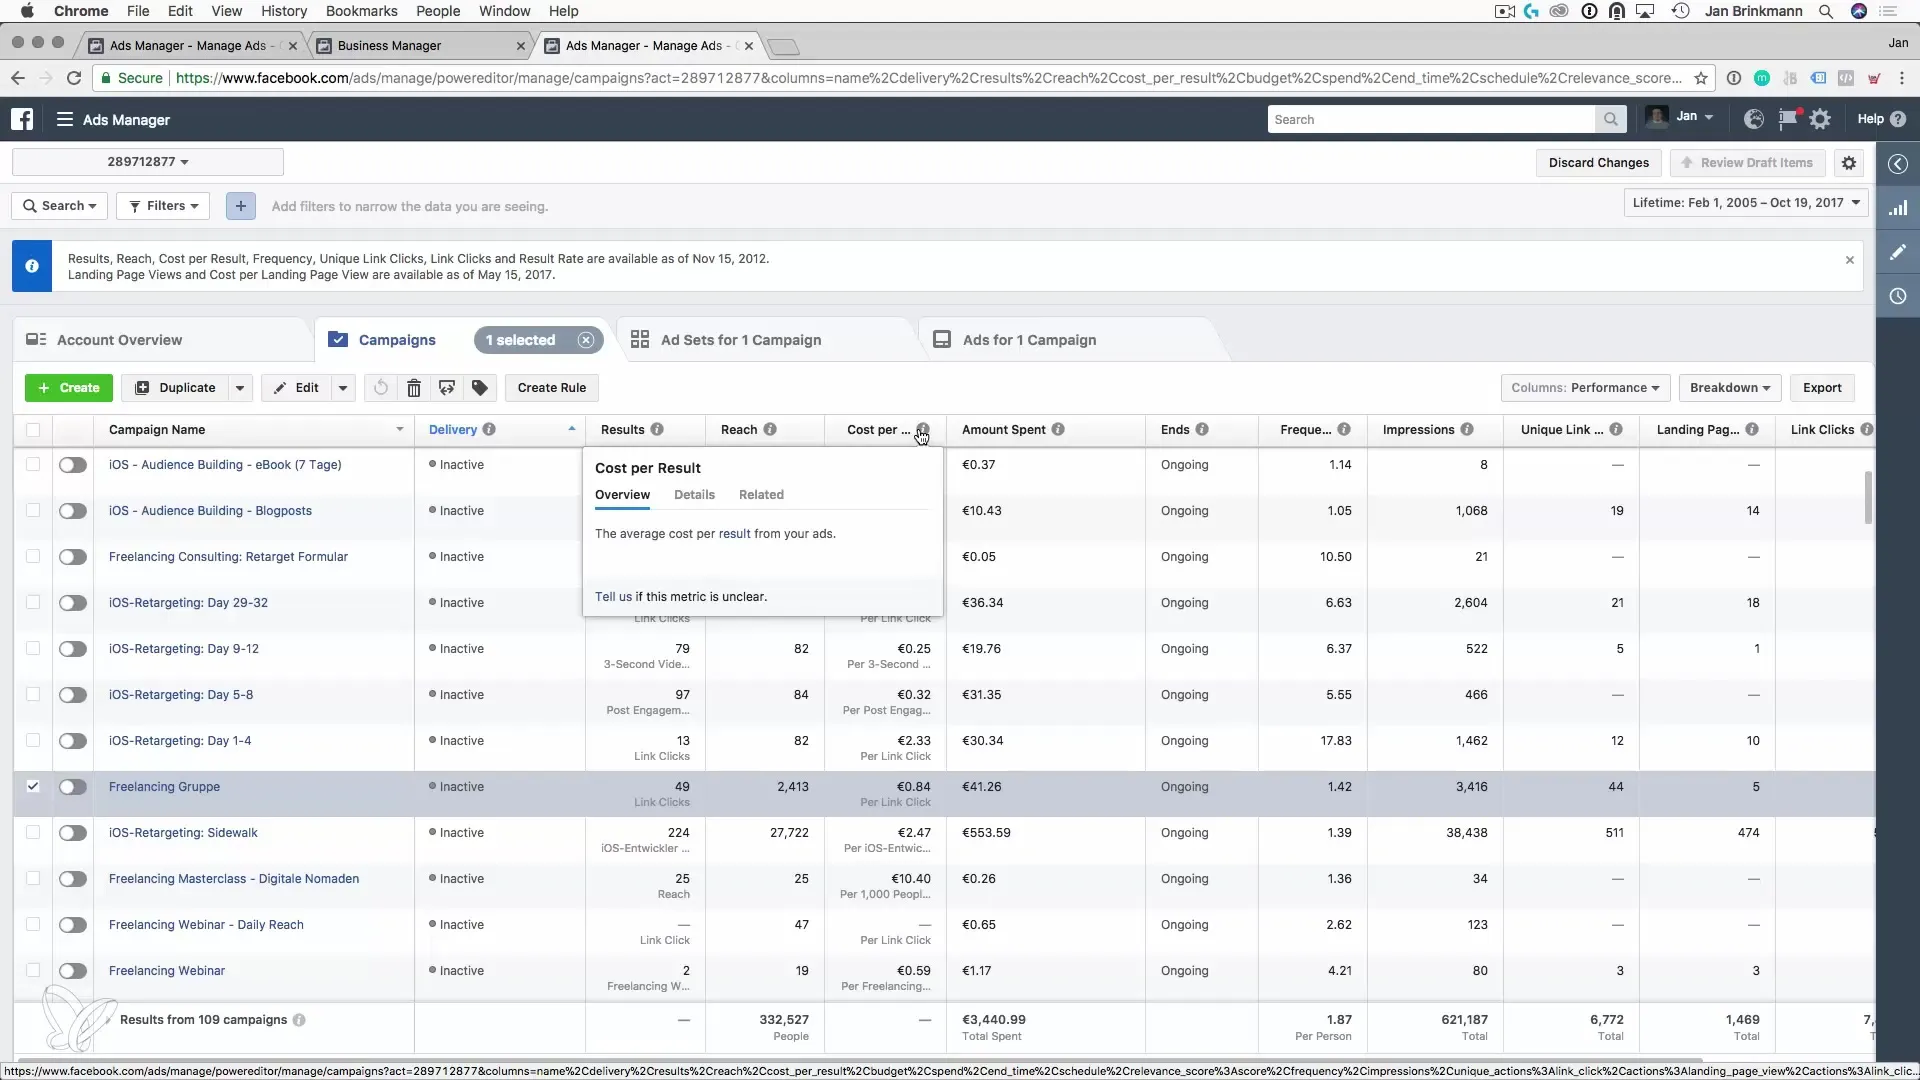
Task: Click the Ends column info icon
Action: (1202, 430)
